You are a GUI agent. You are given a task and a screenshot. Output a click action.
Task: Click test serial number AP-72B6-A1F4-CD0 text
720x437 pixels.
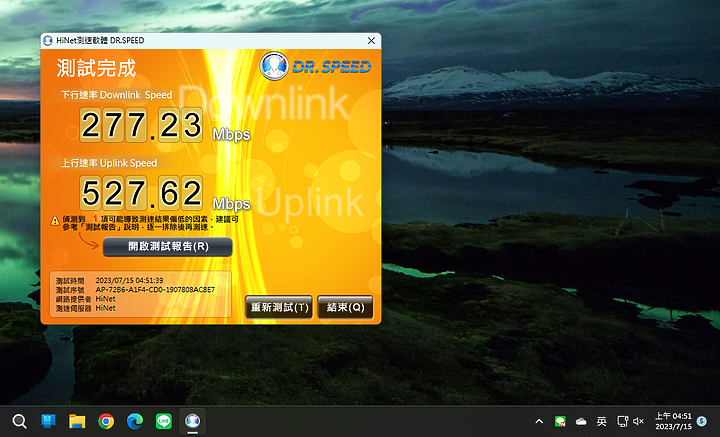[x=155, y=290]
